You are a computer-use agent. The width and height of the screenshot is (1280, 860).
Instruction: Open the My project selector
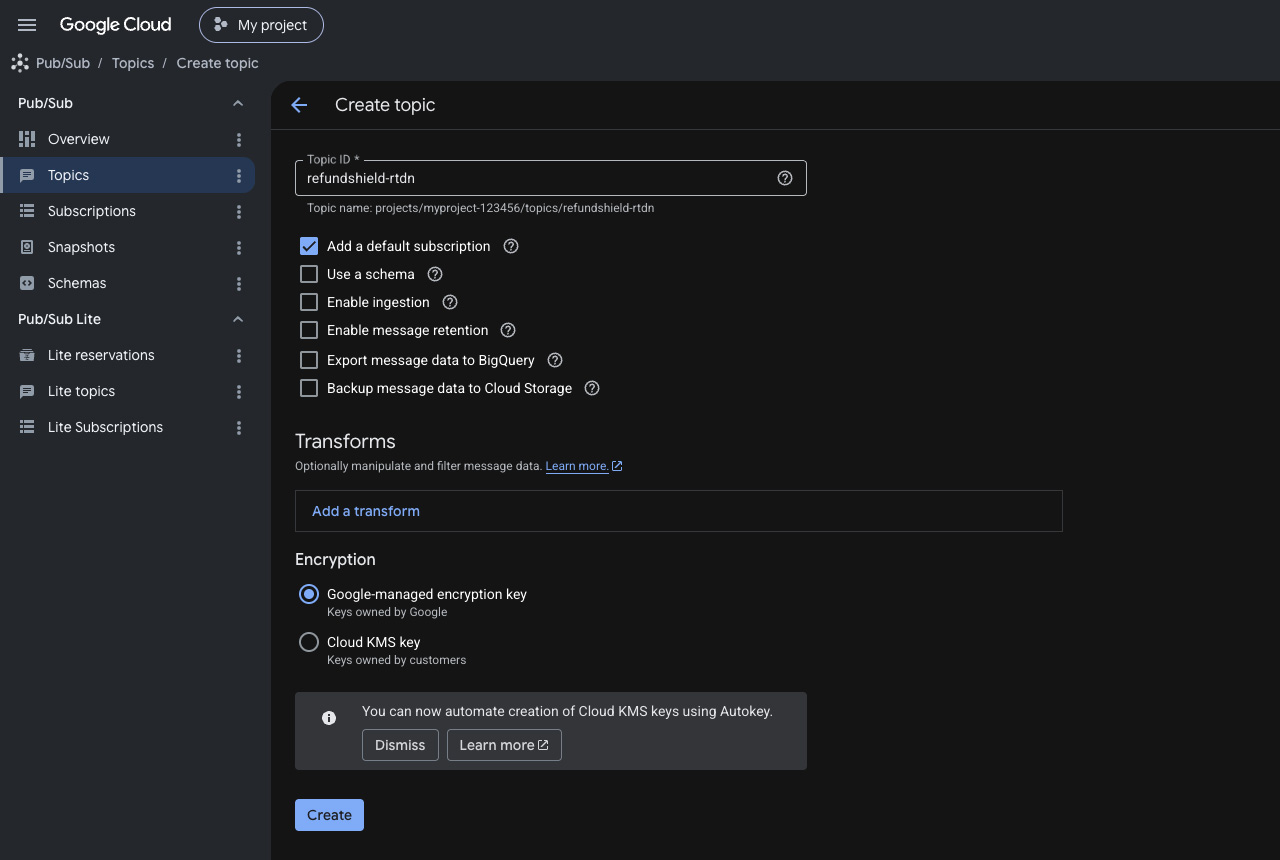(261, 25)
